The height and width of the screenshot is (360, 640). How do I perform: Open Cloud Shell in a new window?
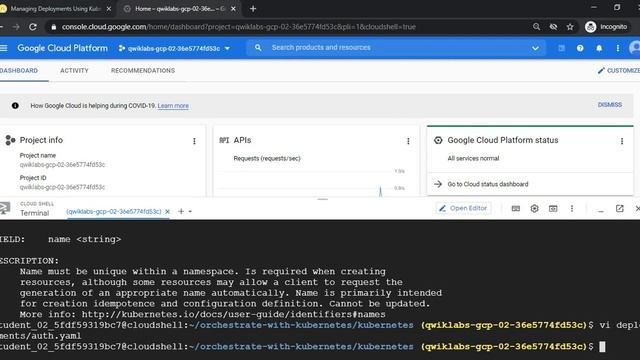620,209
